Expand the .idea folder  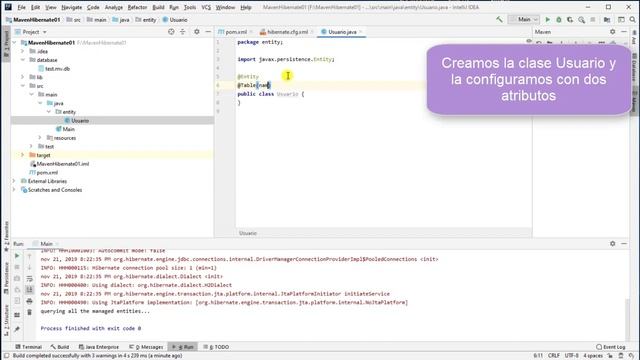(x=23, y=51)
